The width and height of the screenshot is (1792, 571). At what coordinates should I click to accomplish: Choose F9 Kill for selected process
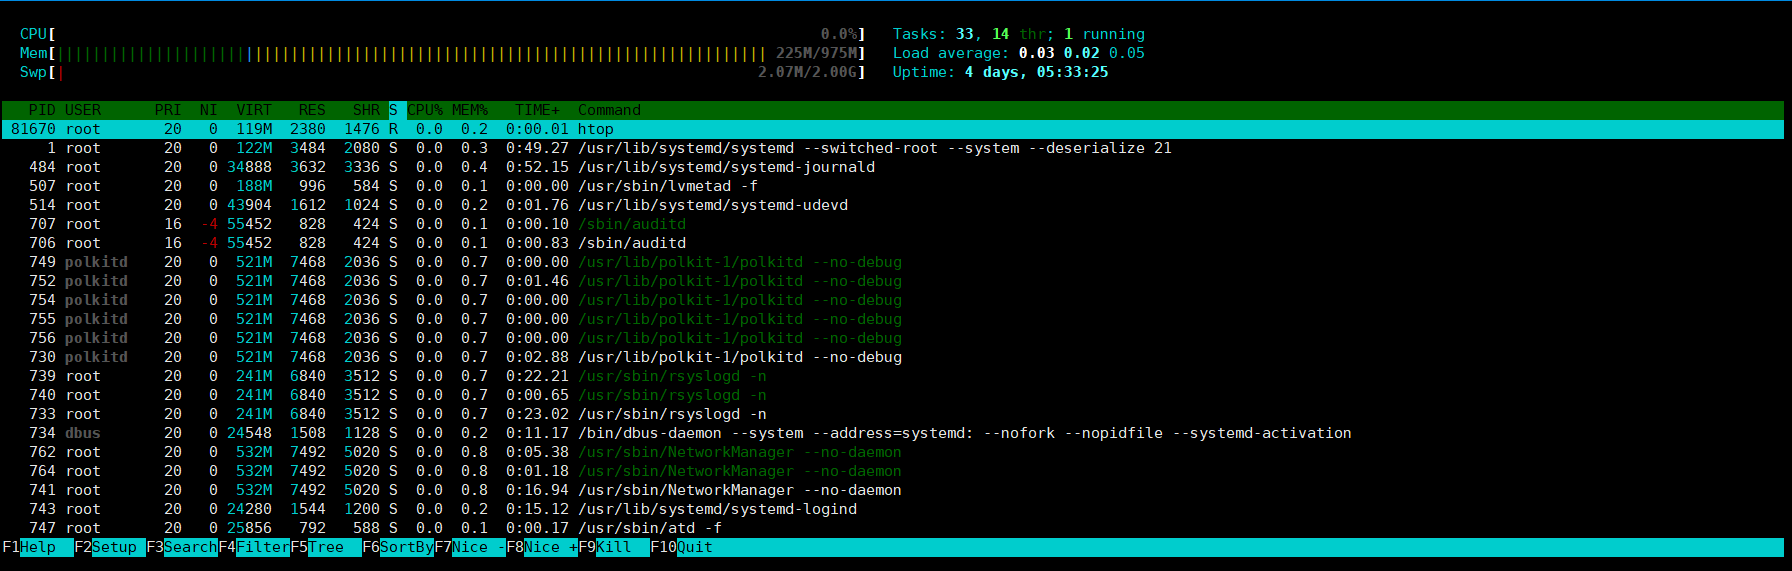pos(614,547)
